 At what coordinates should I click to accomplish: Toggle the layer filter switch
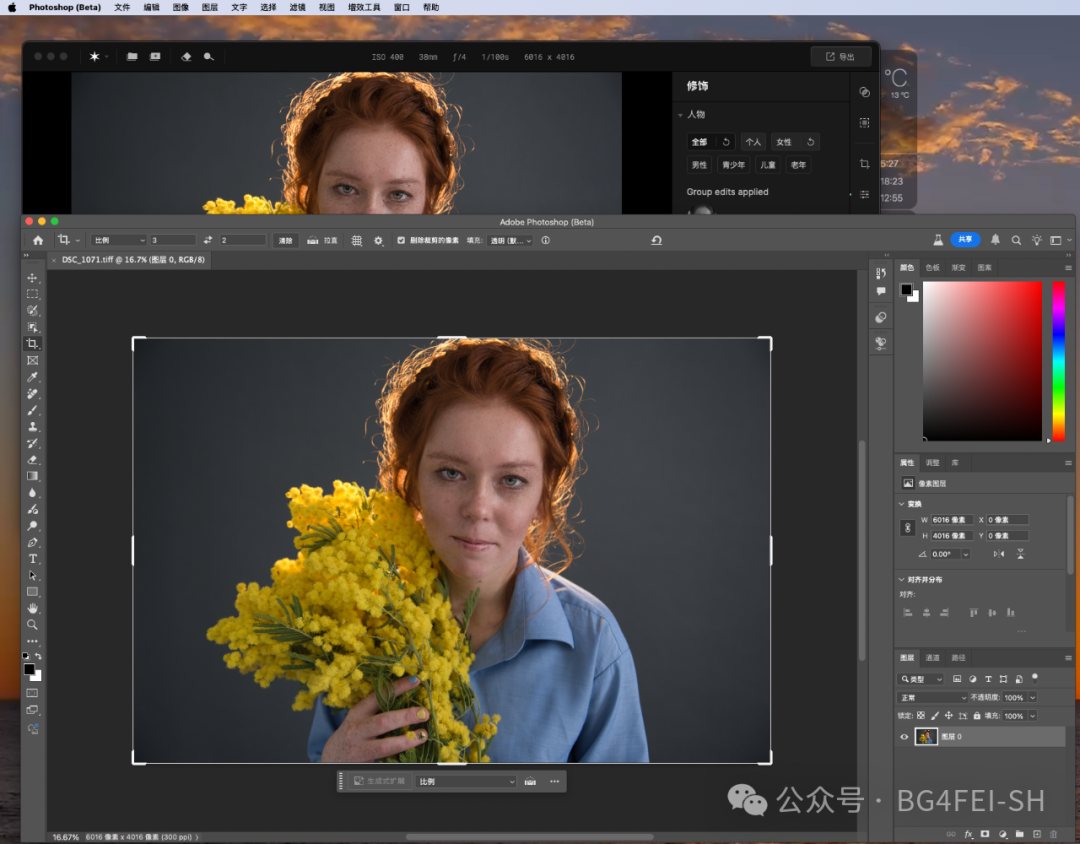coord(1035,678)
